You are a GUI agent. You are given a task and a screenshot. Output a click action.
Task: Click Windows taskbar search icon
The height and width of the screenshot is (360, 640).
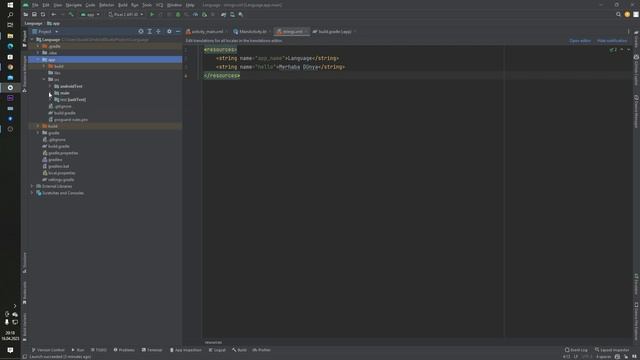point(10,15)
